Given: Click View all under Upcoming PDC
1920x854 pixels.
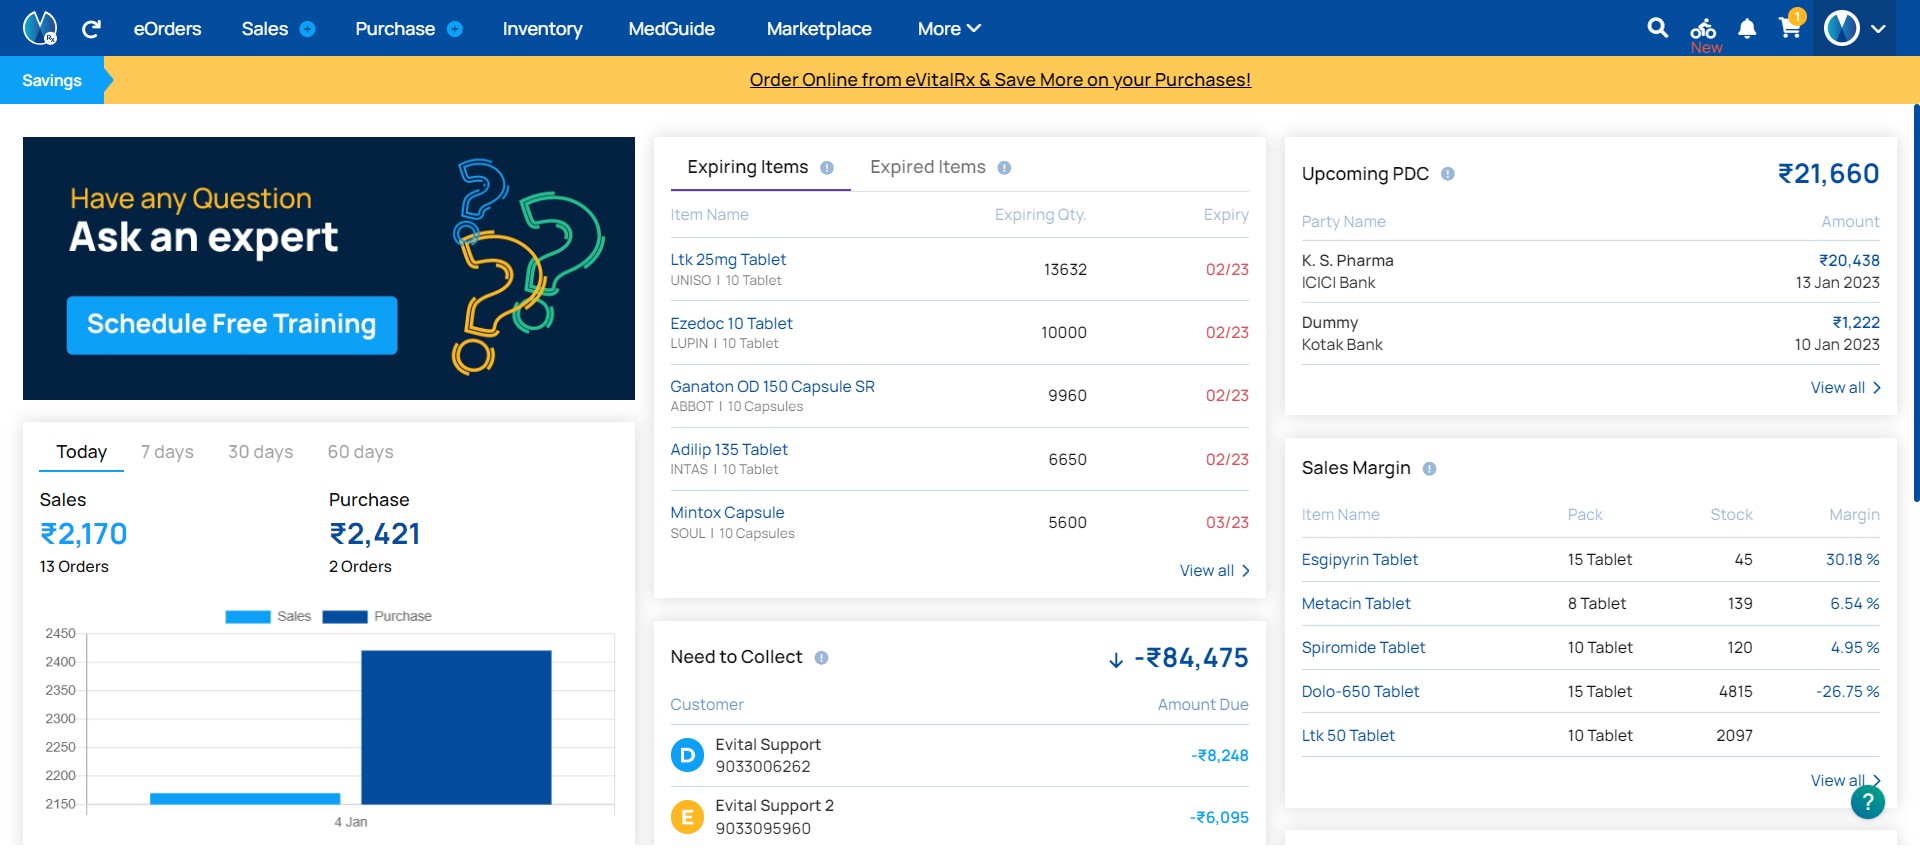Looking at the screenshot, I should (x=1845, y=387).
